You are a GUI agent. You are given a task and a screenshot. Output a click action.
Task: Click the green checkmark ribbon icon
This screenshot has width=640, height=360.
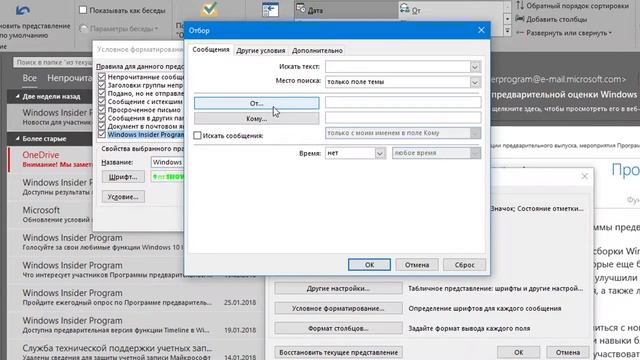(x=209, y=9)
